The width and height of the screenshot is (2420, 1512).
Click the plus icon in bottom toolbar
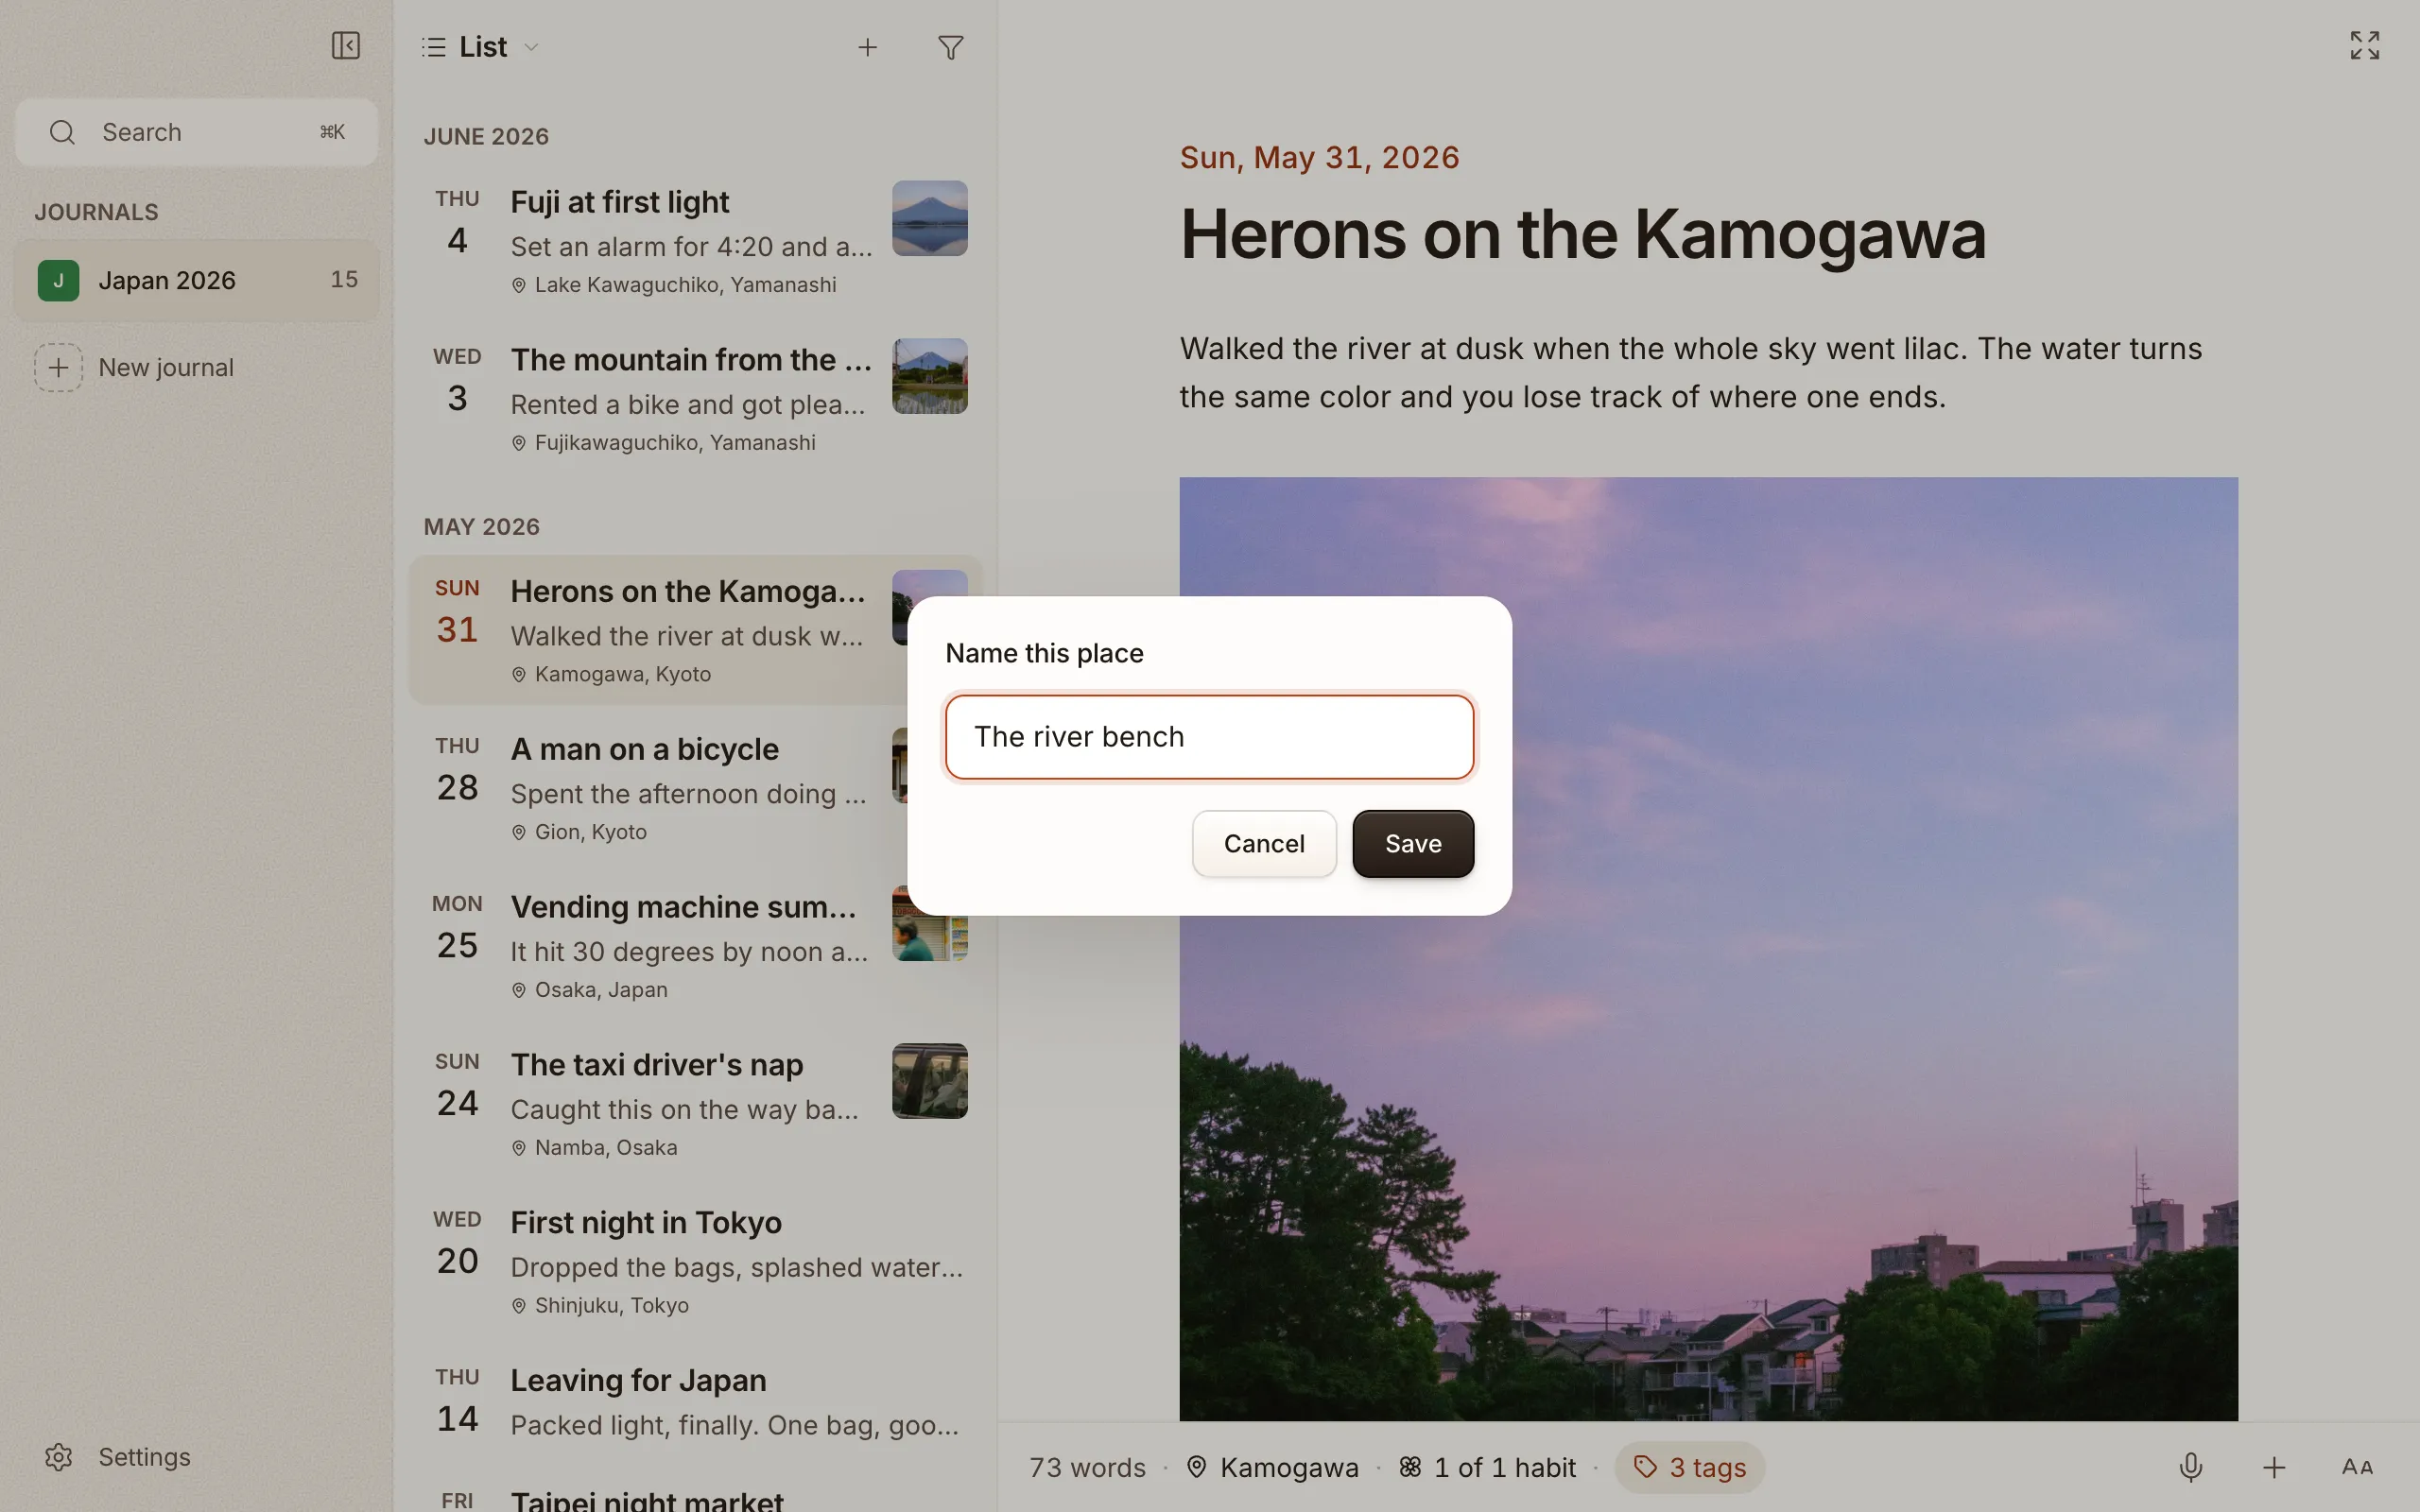pos(2274,1467)
